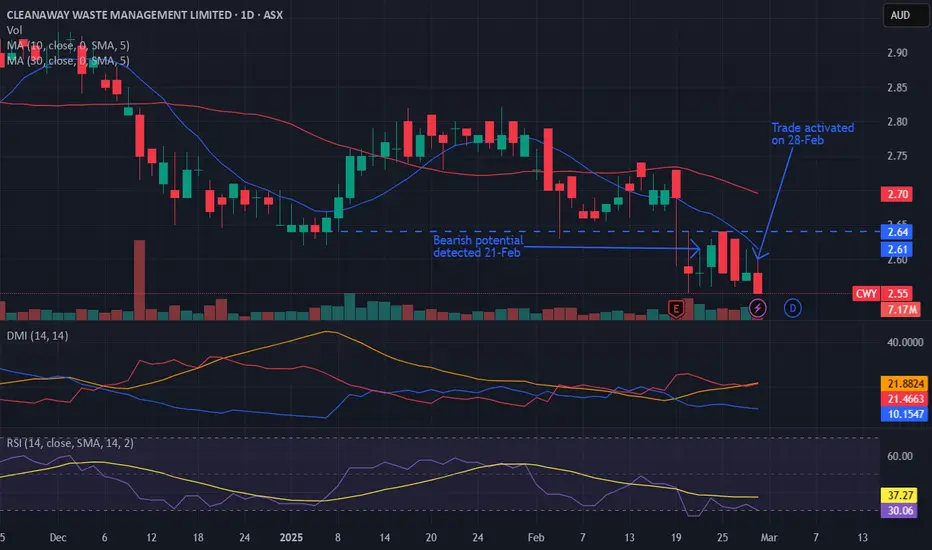Click the Mar label on time axis
The width and height of the screenshot is (932, 550).
point(769,538)
